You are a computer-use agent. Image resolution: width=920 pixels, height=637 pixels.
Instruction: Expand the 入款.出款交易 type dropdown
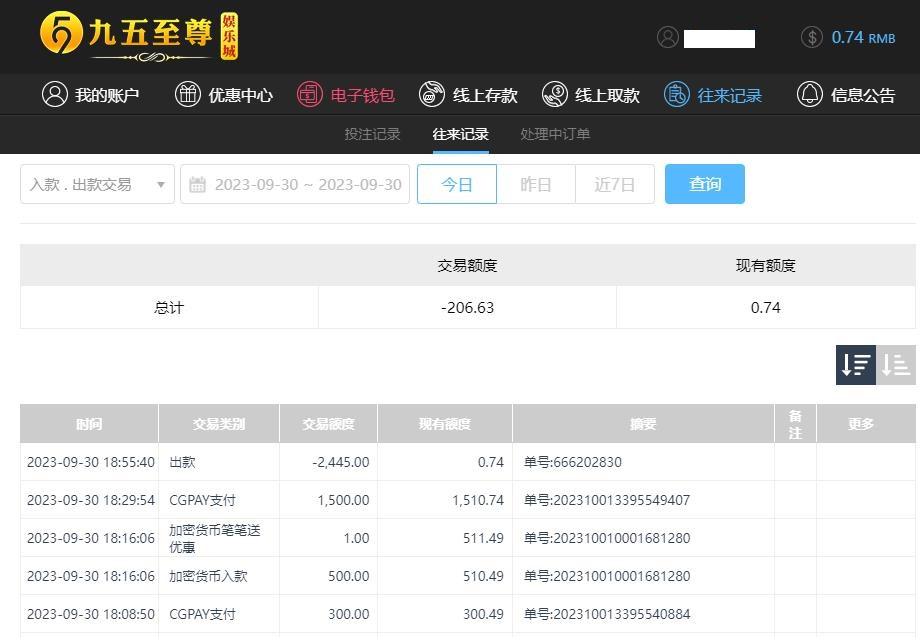pos(97,184)
